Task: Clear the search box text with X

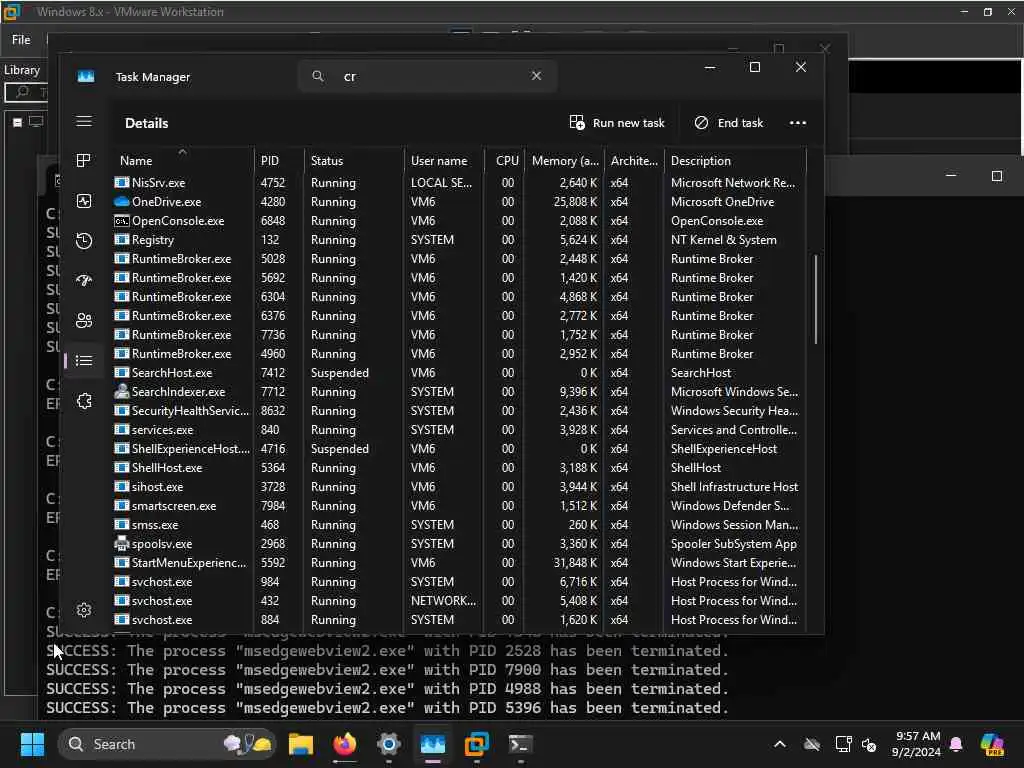Action: [x=536, y=76]
